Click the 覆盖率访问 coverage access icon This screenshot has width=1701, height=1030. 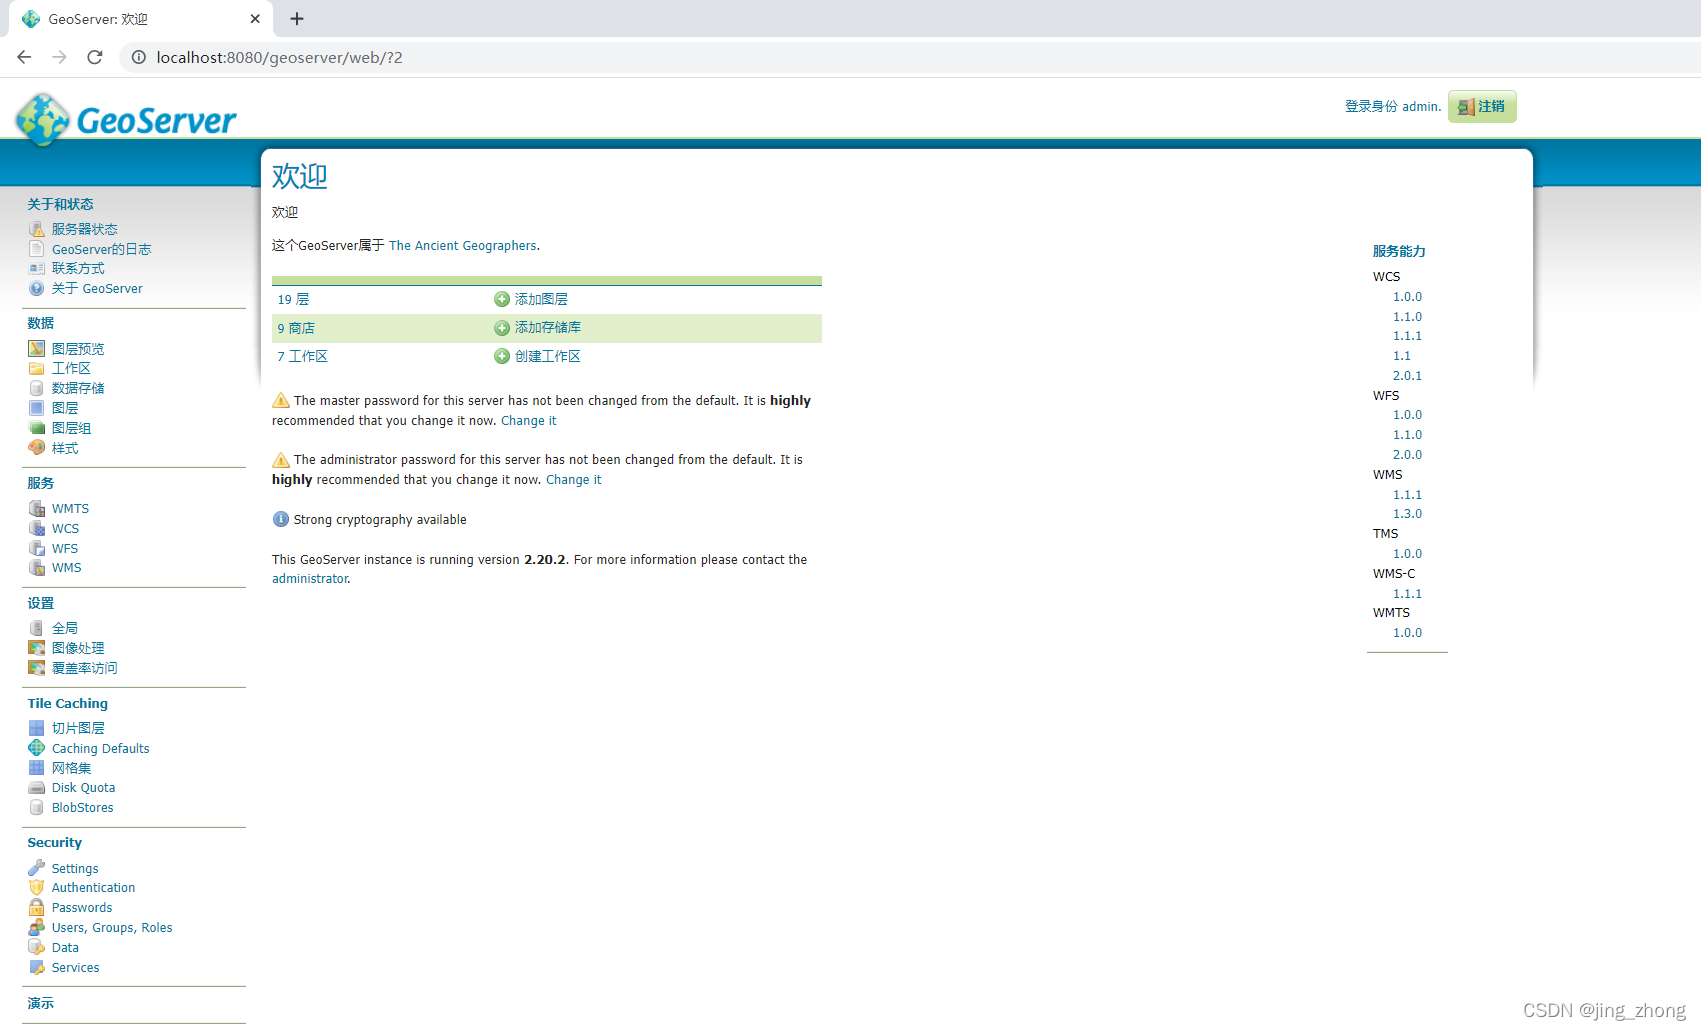[x=37, y=667]
